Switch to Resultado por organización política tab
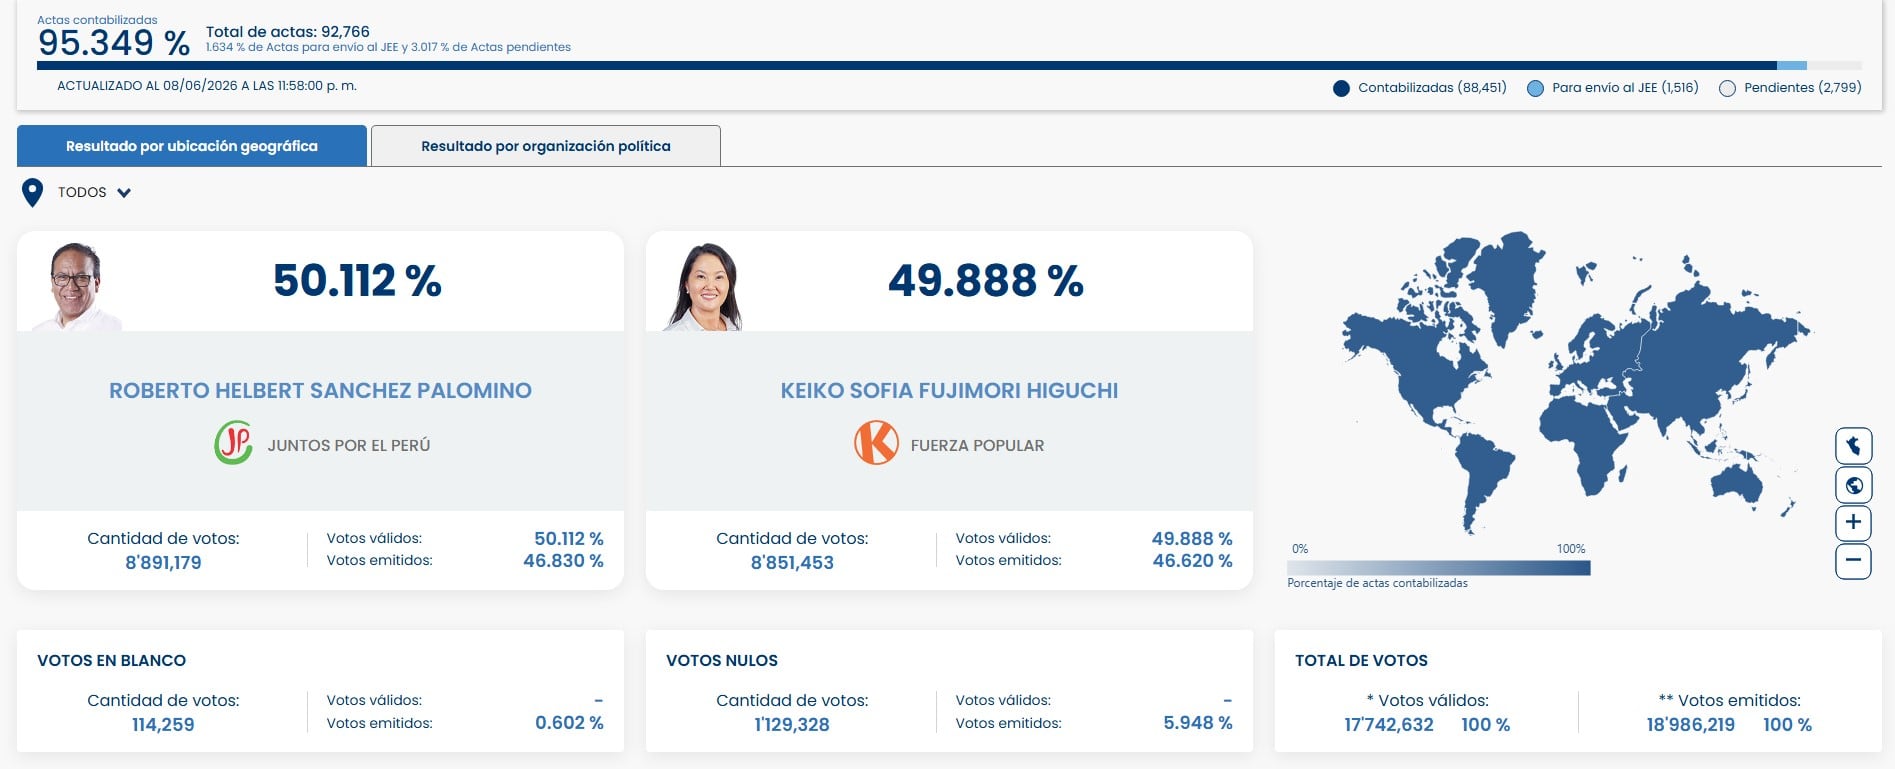Viewport: 1895px width, 769px height. [x=546, y=146]
